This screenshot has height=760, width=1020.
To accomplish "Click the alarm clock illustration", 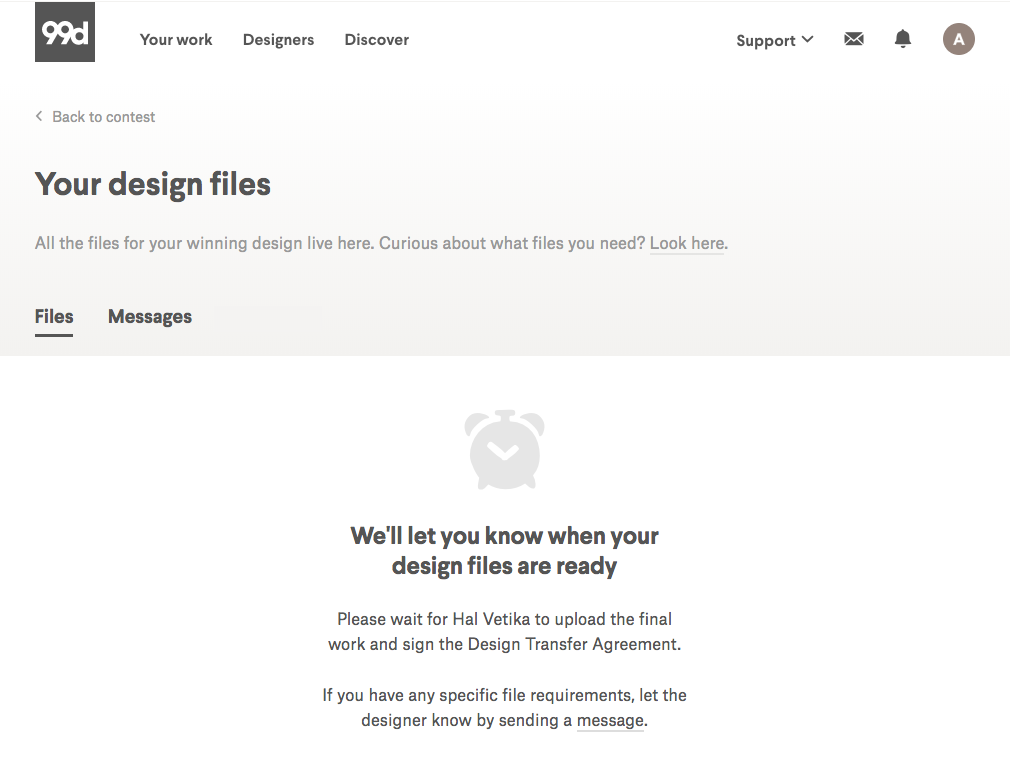I will coord(504,450).
